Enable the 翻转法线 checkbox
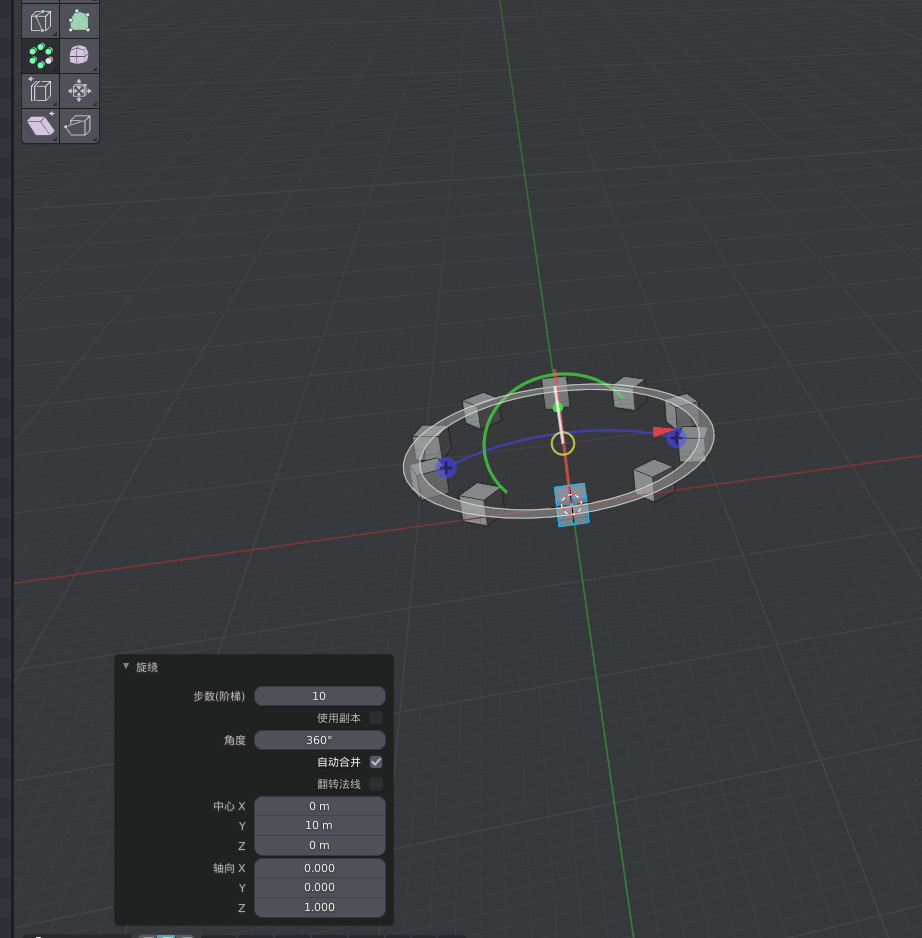Screen dimensions: 922x938 (x=376, y=784)
